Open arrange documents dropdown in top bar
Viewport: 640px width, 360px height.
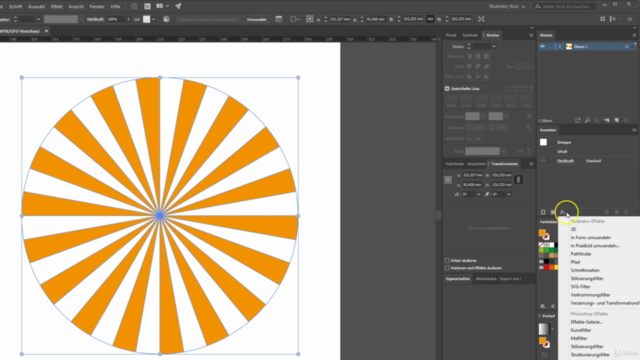[162, 6]
